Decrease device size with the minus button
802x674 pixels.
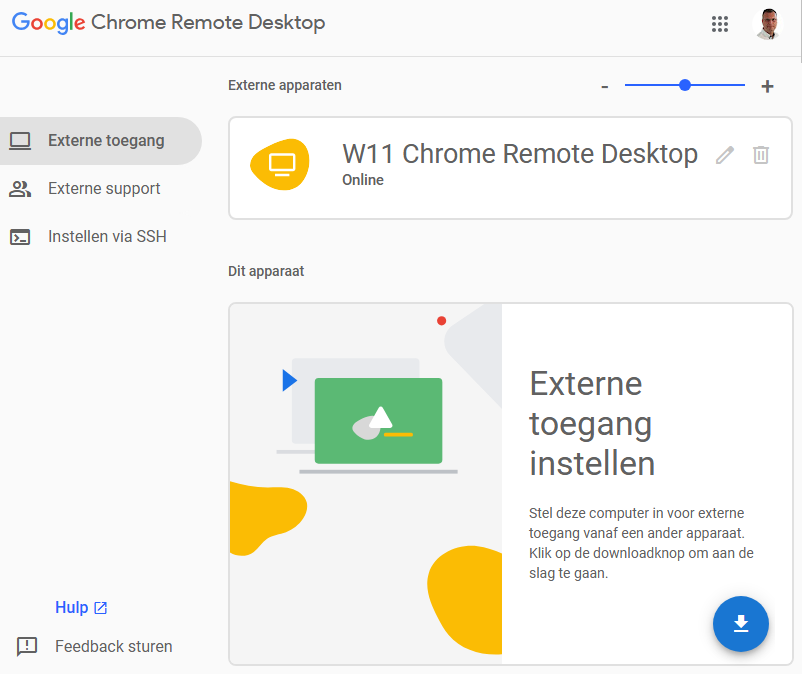(605, 86)
